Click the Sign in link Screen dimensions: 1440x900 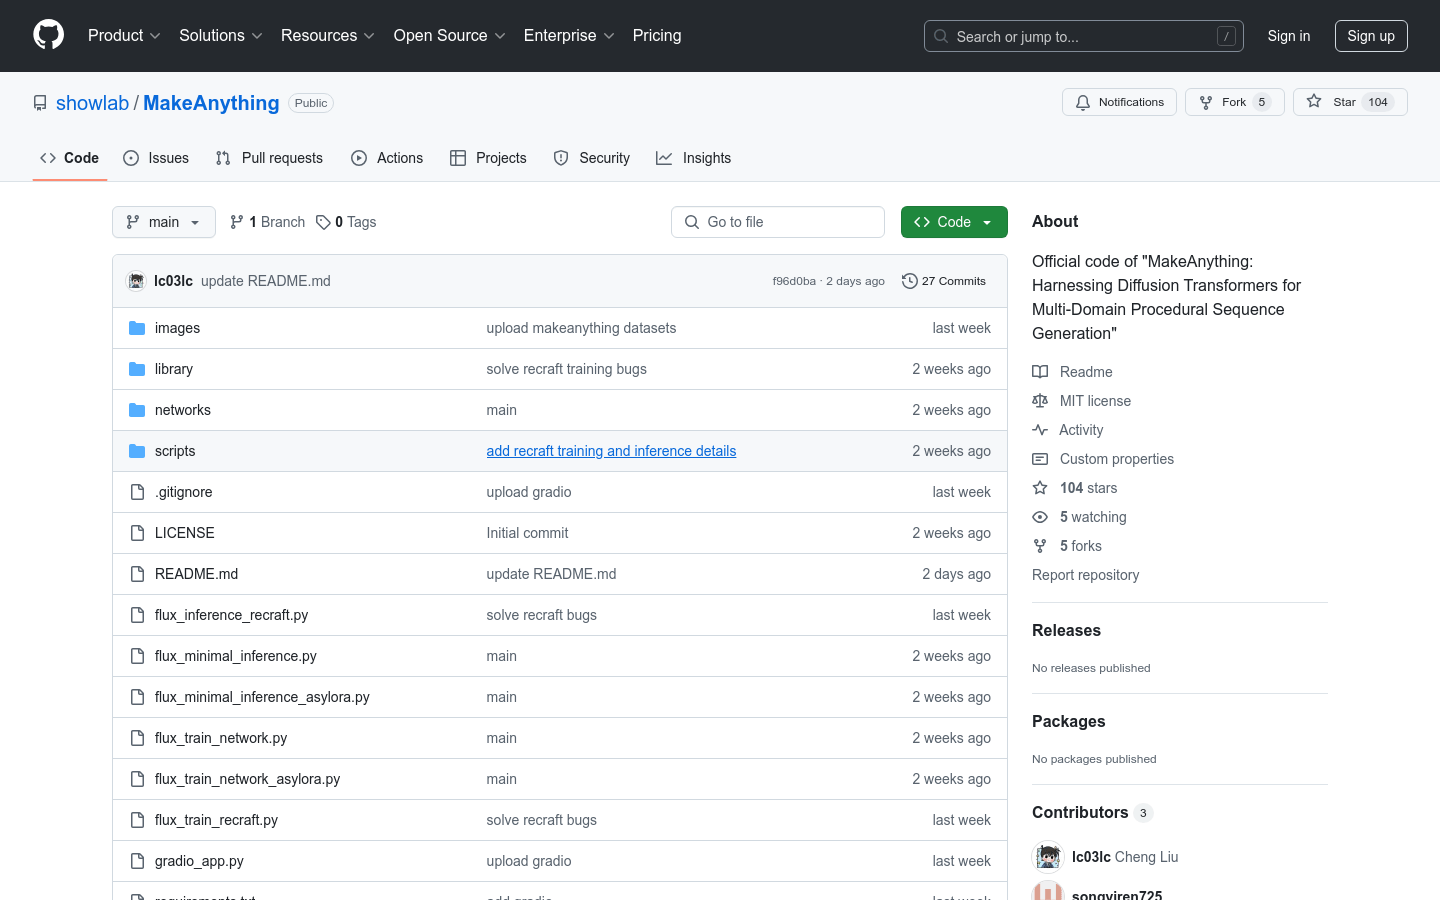[1289, 36]
